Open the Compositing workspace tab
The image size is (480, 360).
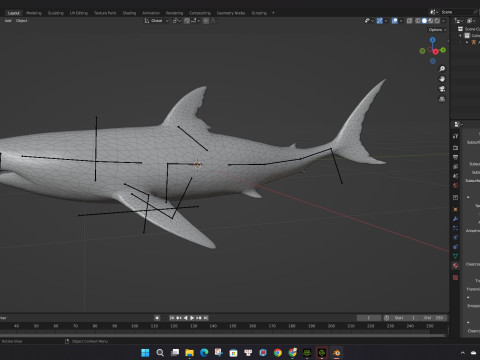200,13
